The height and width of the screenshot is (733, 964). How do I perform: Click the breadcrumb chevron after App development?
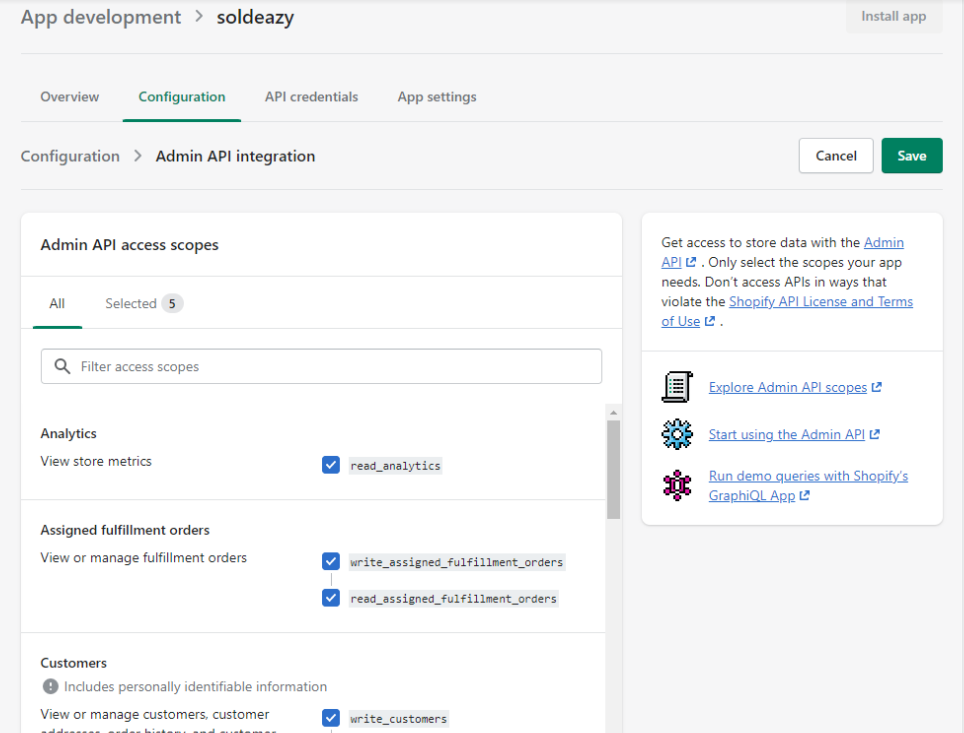click(x=199, y=17)
